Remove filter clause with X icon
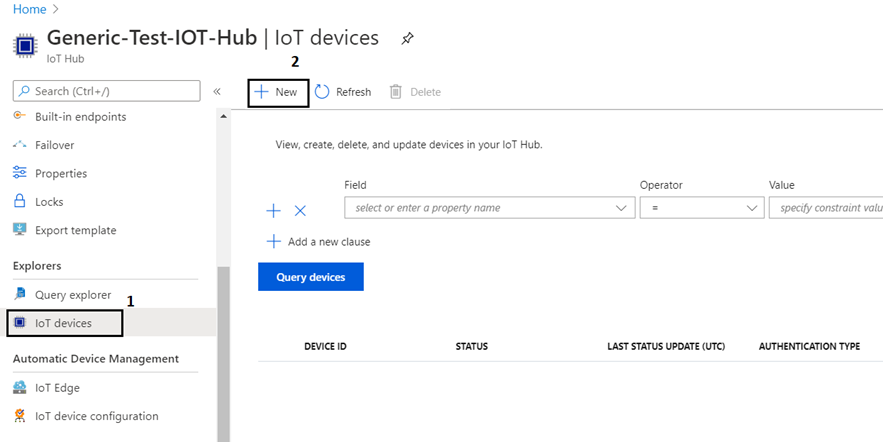 click(x=301, y=211)
